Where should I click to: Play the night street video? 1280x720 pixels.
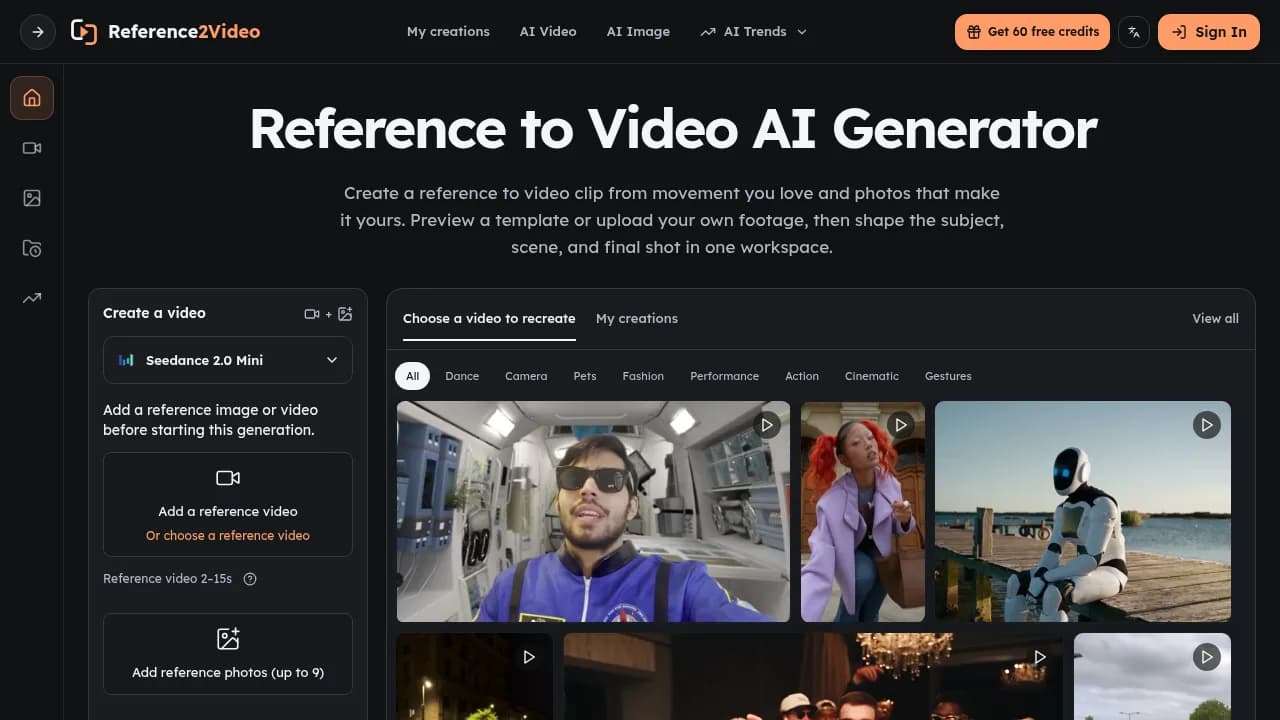click(529, 657)
